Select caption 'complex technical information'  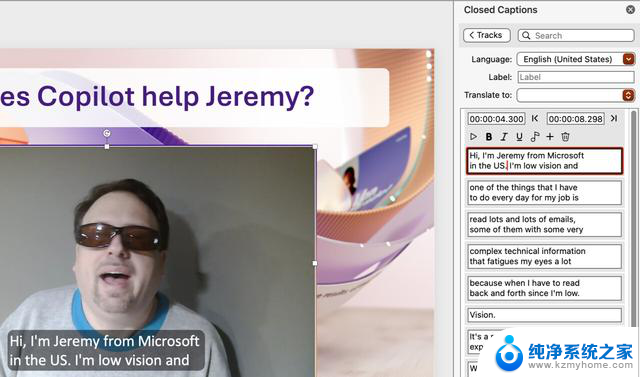point(544,256)
